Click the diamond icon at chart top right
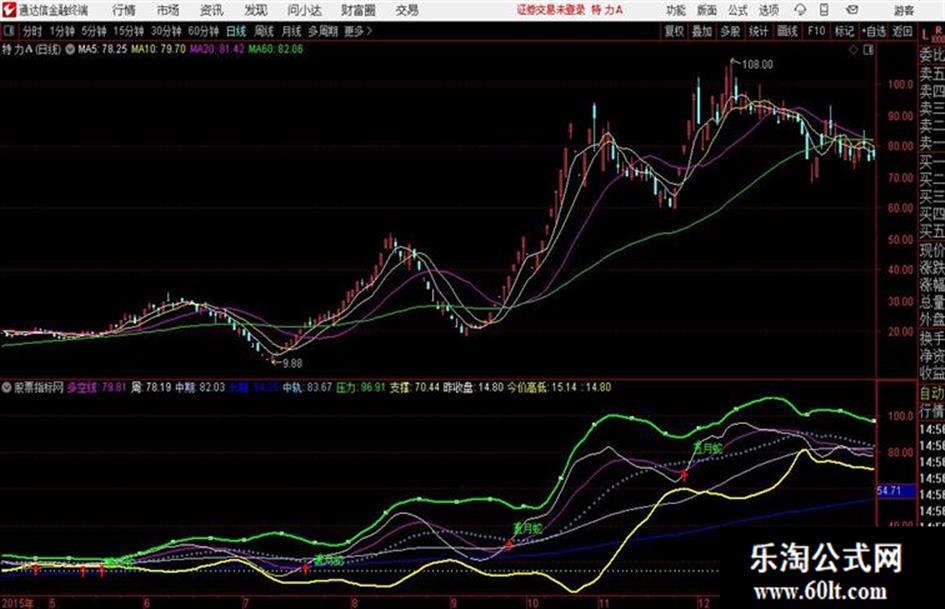Image resolution: width=945 pixels, height=609 pixels. pyautogui.click(x=853, y=50)
